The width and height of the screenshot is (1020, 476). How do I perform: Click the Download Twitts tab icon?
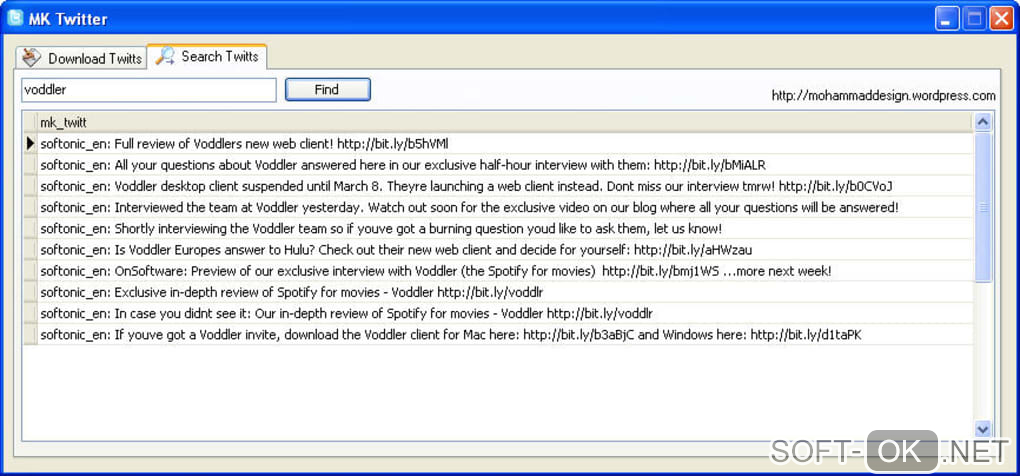tap(31, 58)
